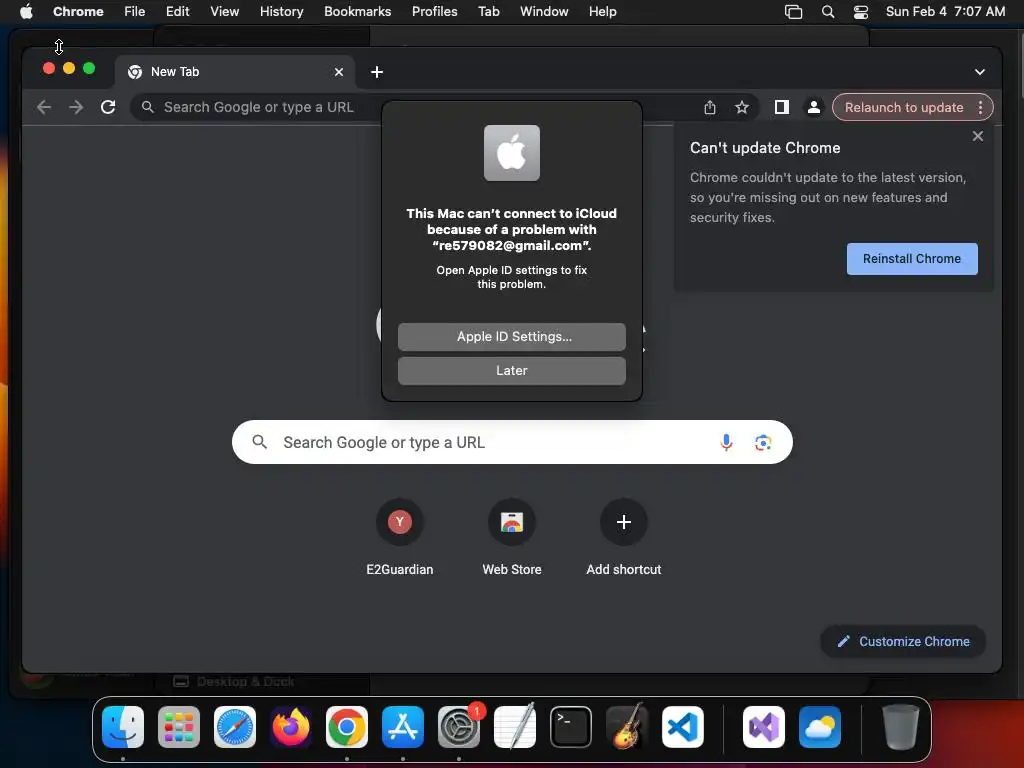1024x768 pixels.
Task: Open Terminal from the Dock
Action: point(571,727)
